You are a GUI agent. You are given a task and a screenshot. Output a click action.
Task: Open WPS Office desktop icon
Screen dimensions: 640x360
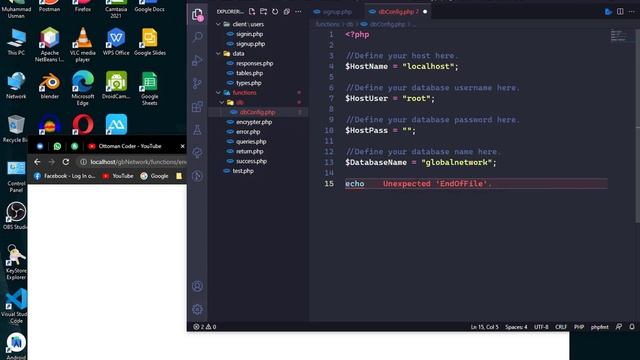click(116, 41)
